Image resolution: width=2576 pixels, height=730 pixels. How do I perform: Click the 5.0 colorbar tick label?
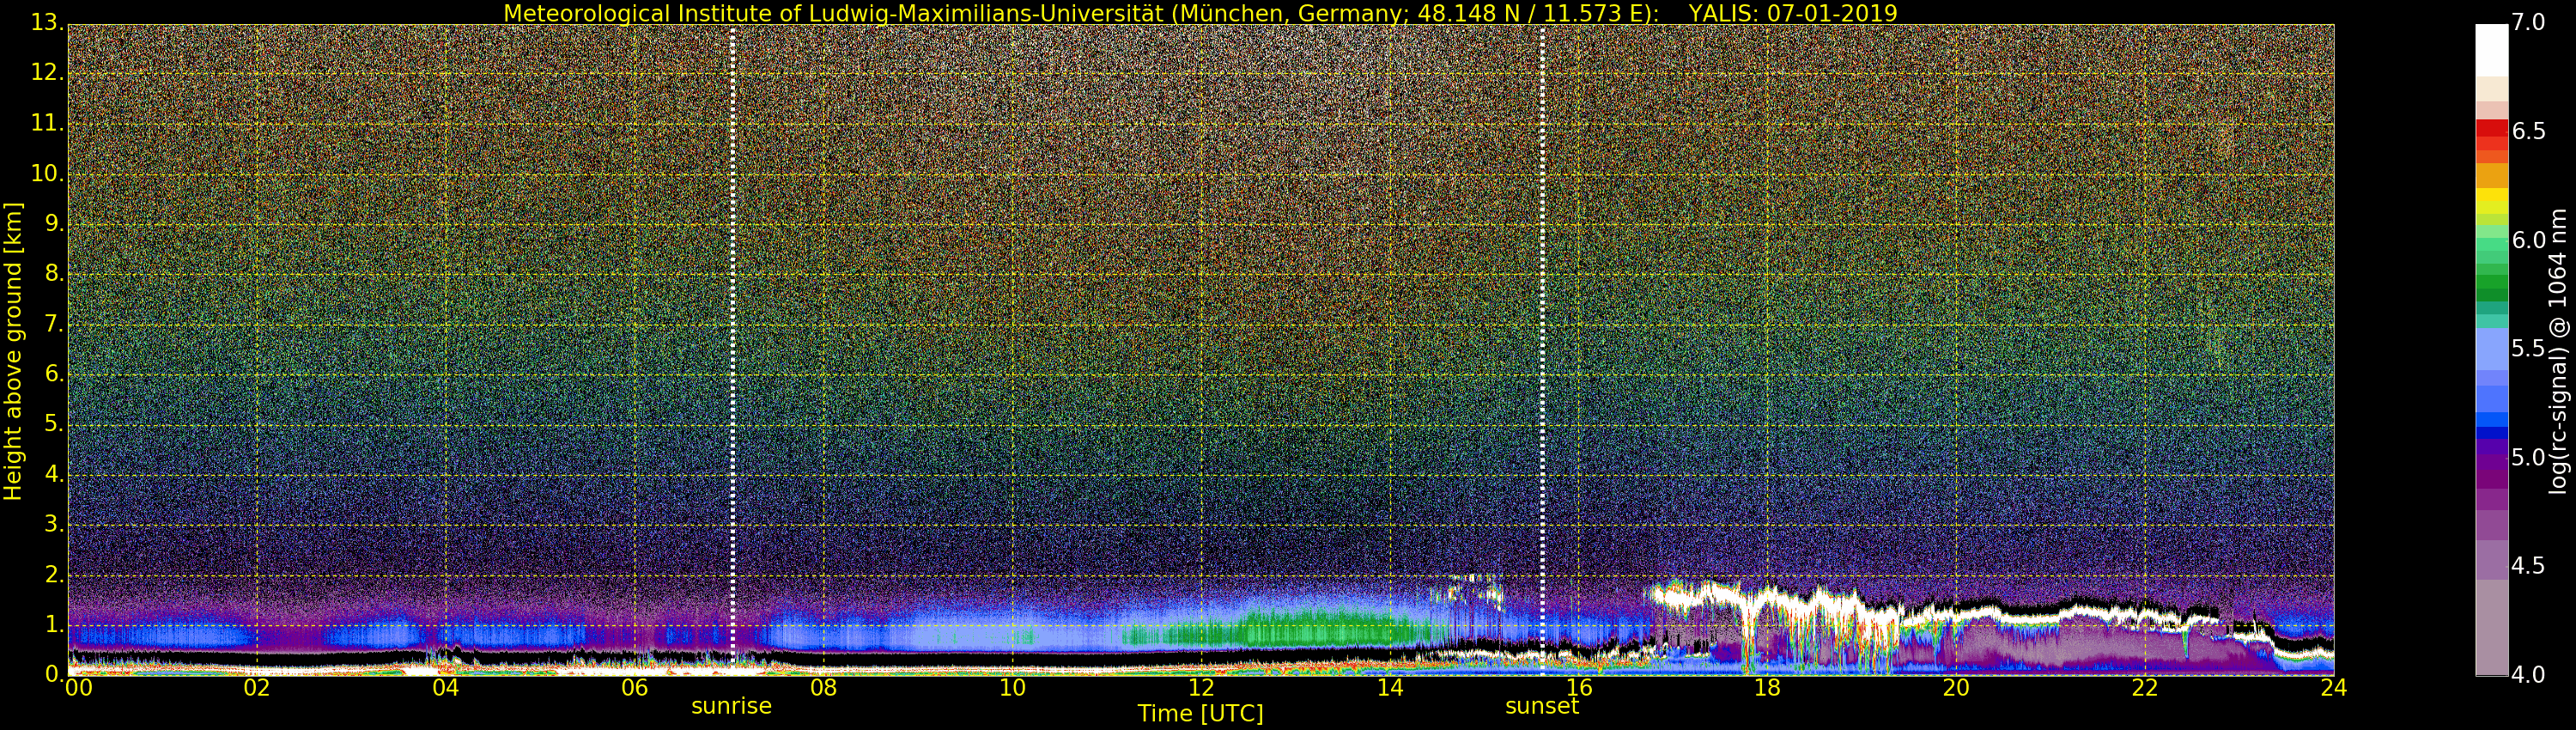pos(2529,458)
